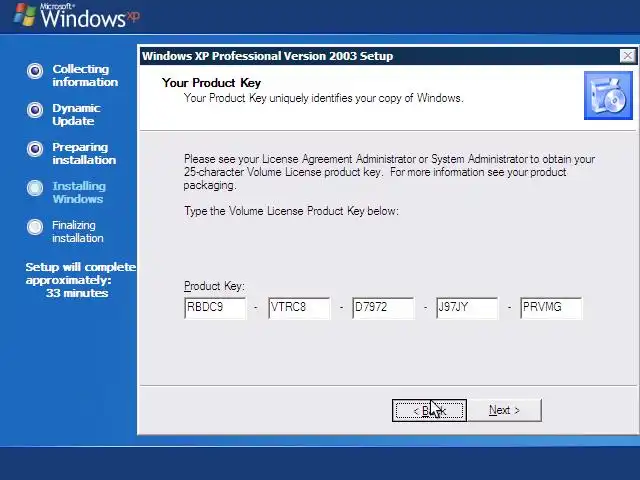
Task: Click the Setup dialog title bar text
Action: 267,56
